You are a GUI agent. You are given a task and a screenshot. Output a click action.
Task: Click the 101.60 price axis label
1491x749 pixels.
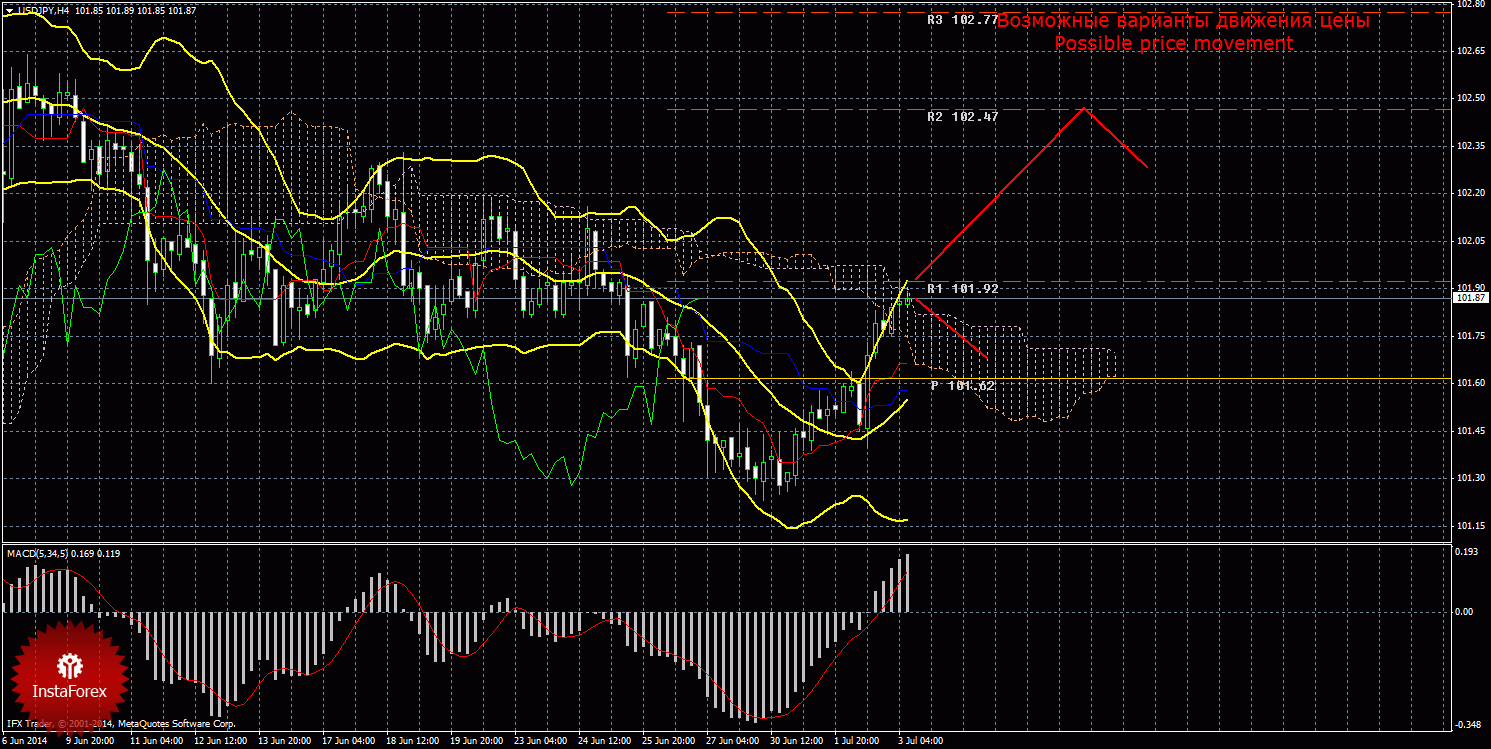[x=1469, y=383]
